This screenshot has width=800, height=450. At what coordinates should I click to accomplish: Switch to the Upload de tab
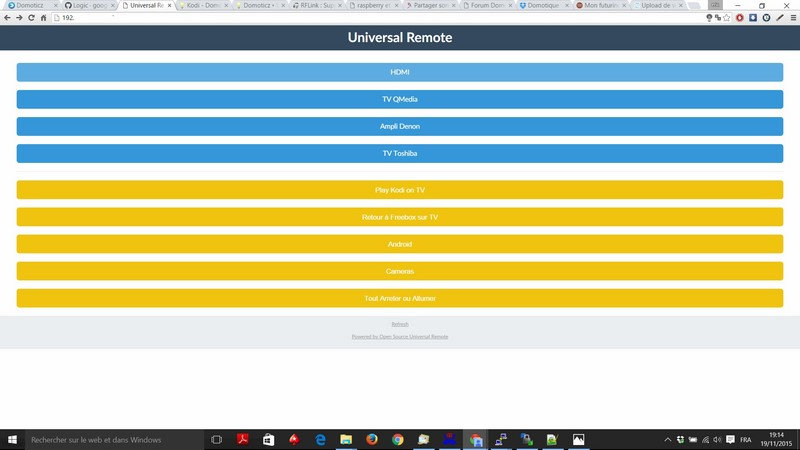click(x=658, y=5)
